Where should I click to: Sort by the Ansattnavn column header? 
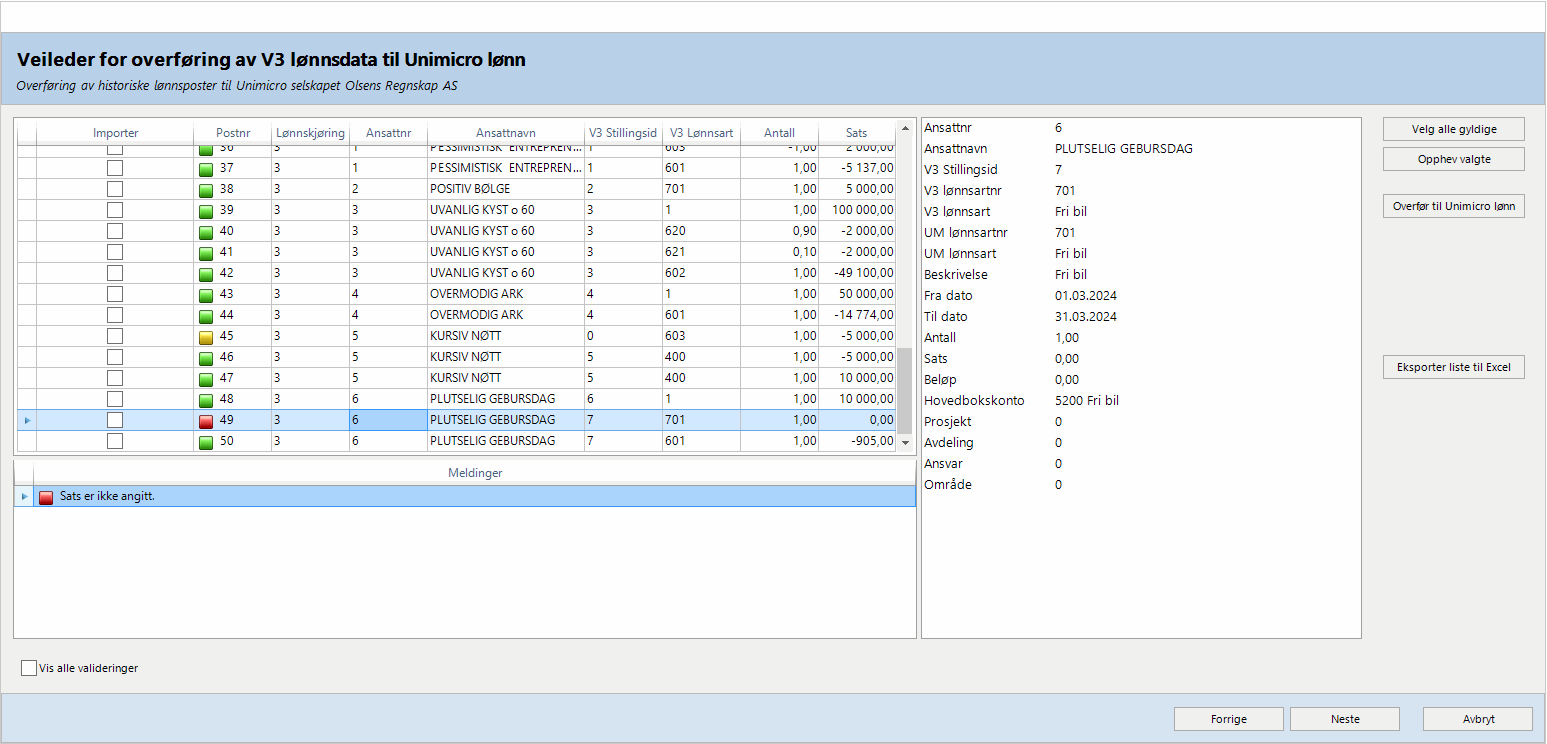pyautogui.click(x=505, y=133)
